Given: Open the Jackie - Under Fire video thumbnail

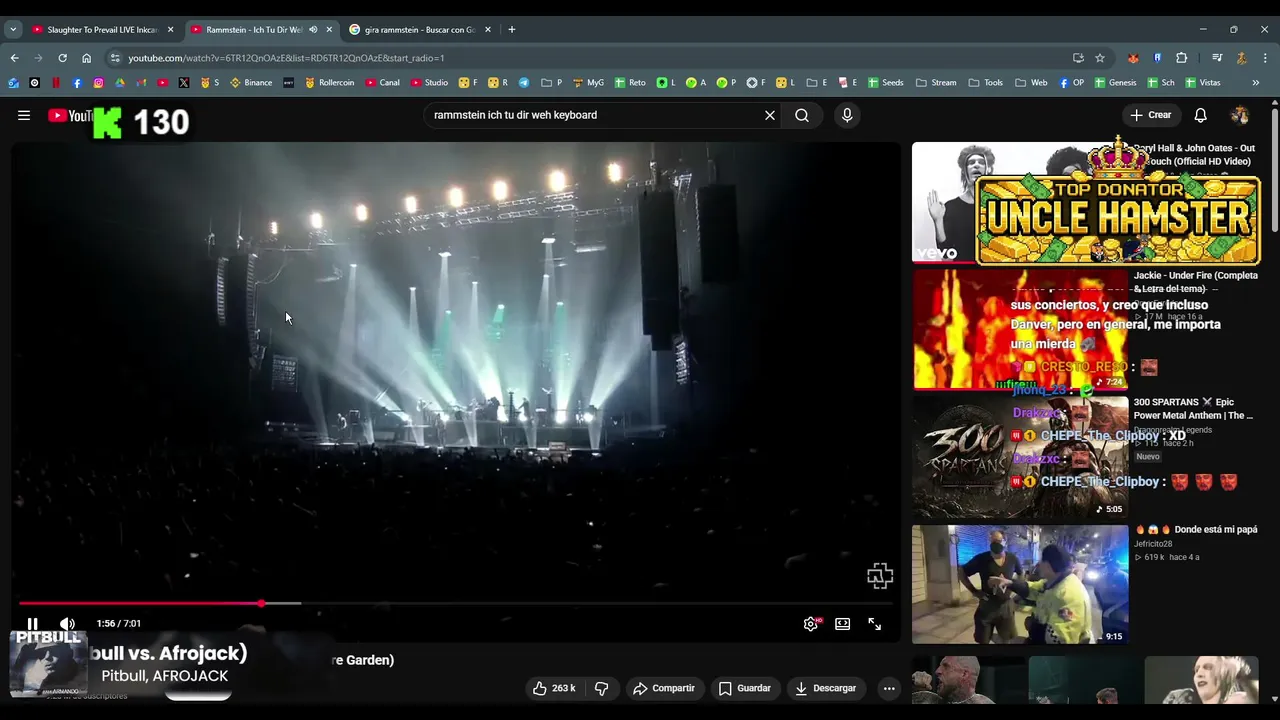Looking at the screenshot, I should (1020, 330).
